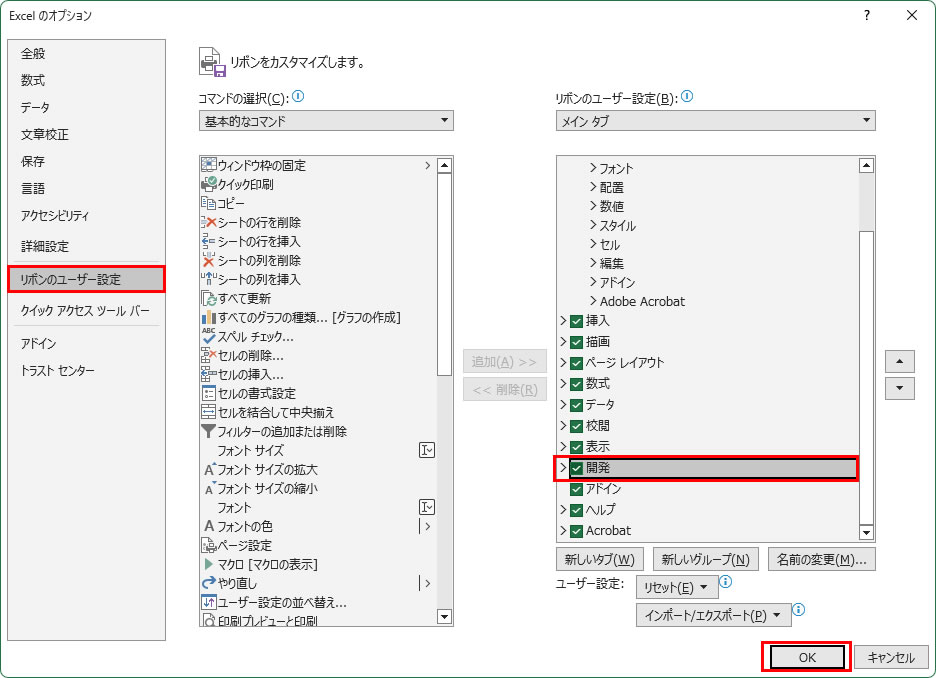Screen dimensions: 936x678
Task: Toggle the 開発 tab checkbox
Action: pyautogui.click(x=576, y=469)
